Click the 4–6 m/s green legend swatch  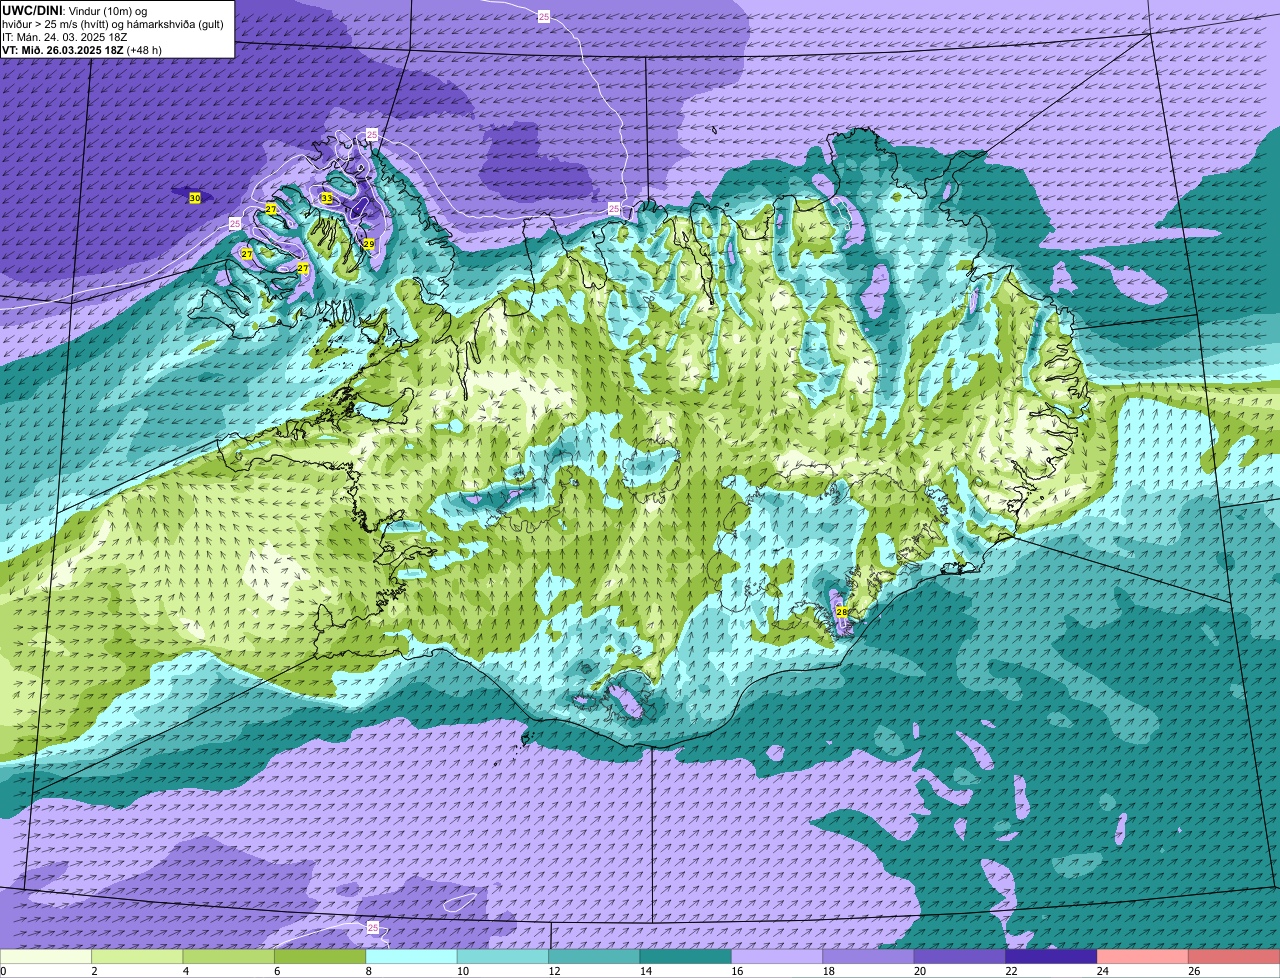point(228,956)
